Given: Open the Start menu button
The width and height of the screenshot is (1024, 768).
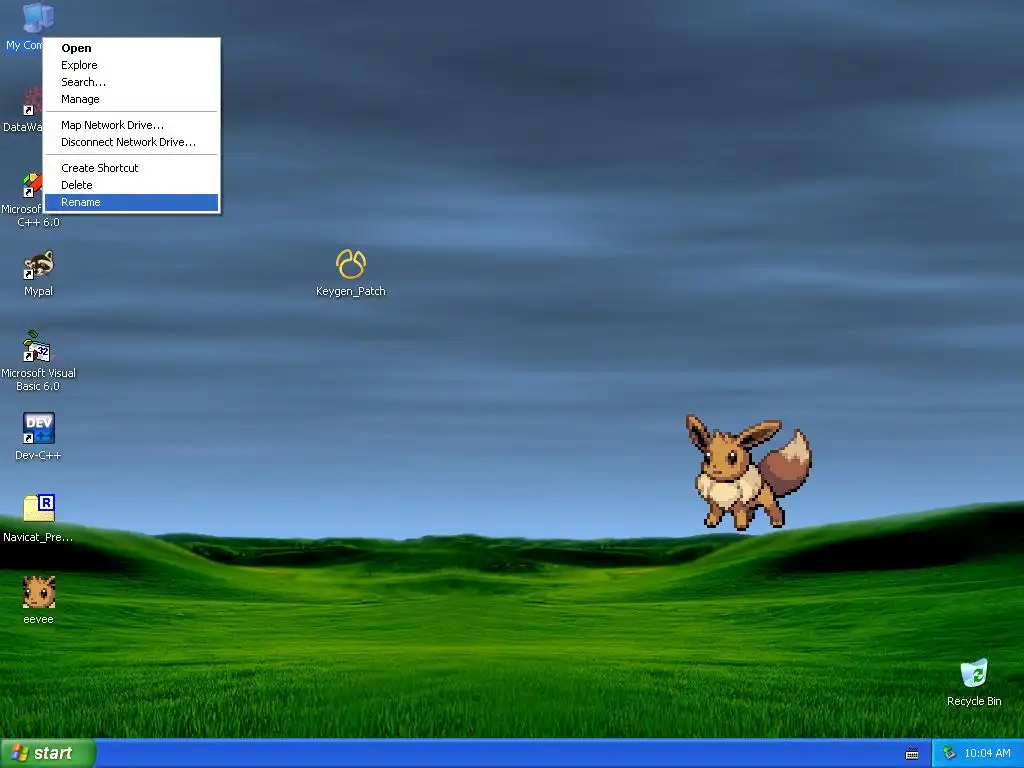Looking at the screenshot, I should tap(48, 753).
